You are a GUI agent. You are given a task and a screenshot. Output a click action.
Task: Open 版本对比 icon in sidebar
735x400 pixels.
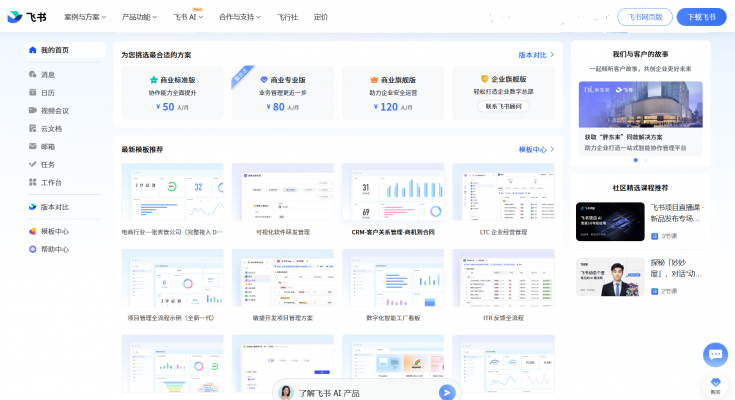(32, 207)
